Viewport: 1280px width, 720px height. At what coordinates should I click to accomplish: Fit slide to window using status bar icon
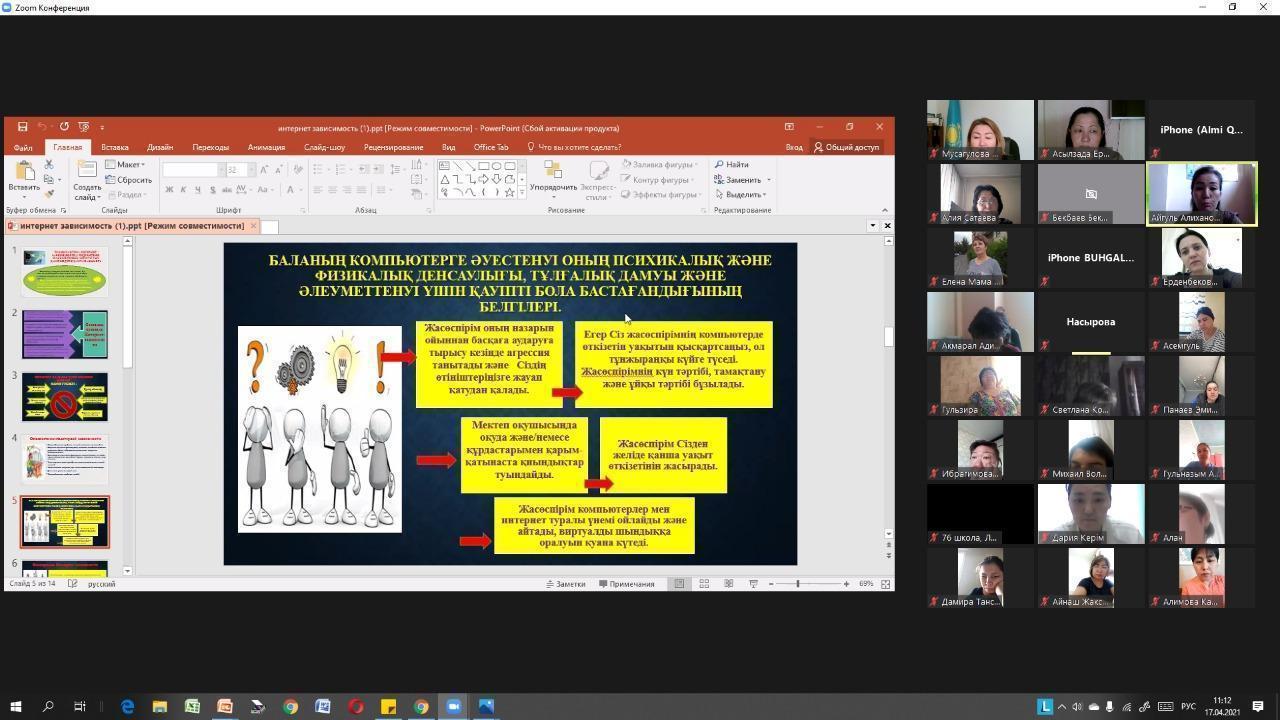coord(885,584)
